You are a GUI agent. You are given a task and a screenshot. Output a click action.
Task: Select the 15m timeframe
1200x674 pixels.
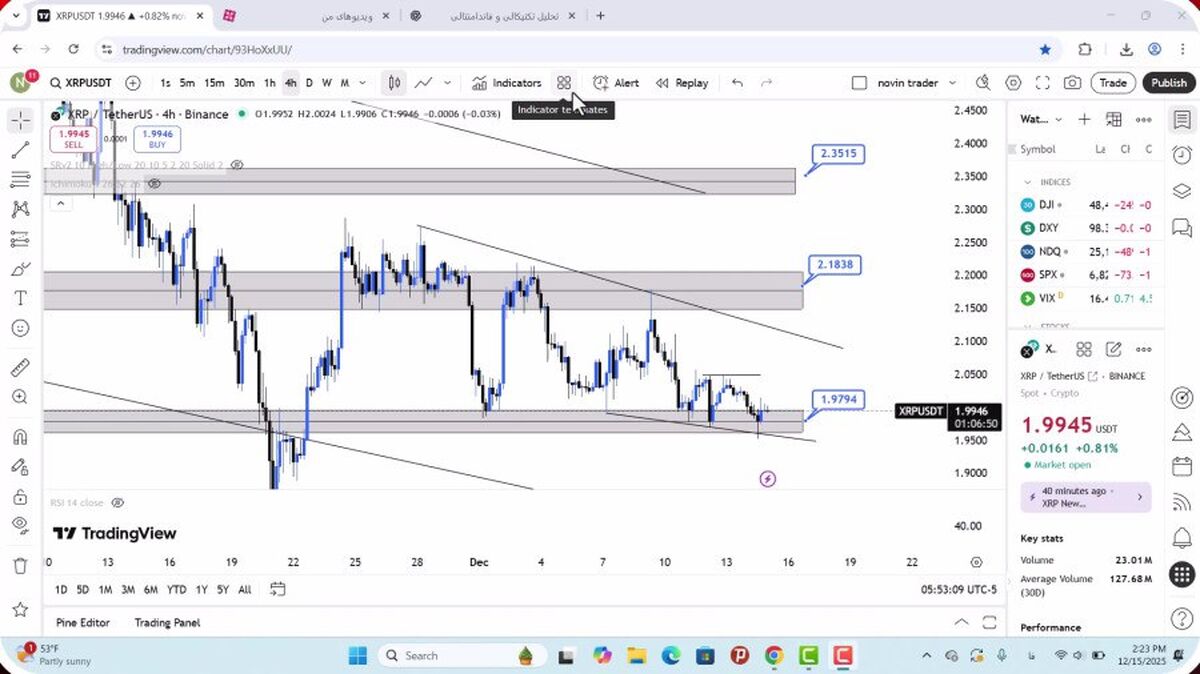tap(214, 83)
